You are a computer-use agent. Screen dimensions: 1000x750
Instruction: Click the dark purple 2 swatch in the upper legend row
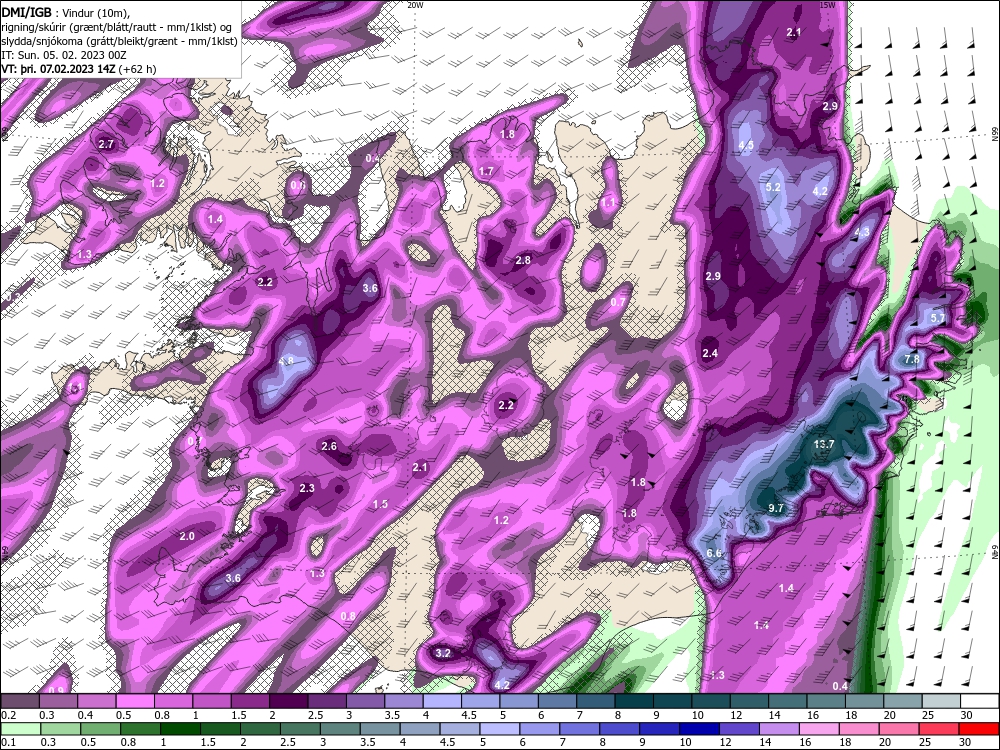pos(289,701)
